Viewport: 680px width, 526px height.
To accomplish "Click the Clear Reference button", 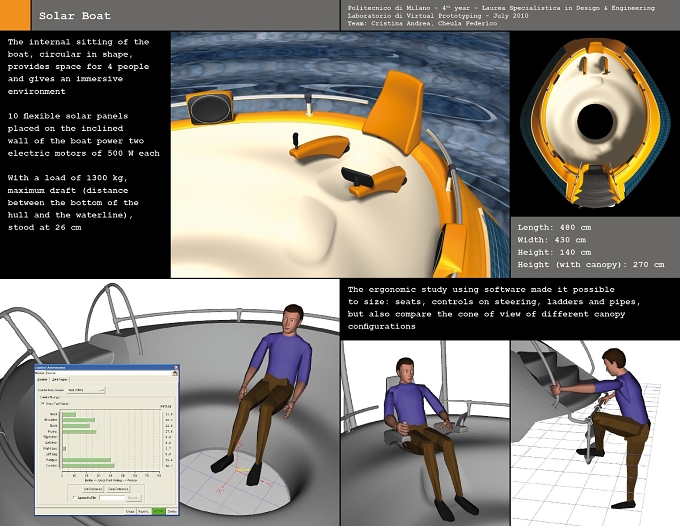I will pyautogui.click(x=118, y=489).
